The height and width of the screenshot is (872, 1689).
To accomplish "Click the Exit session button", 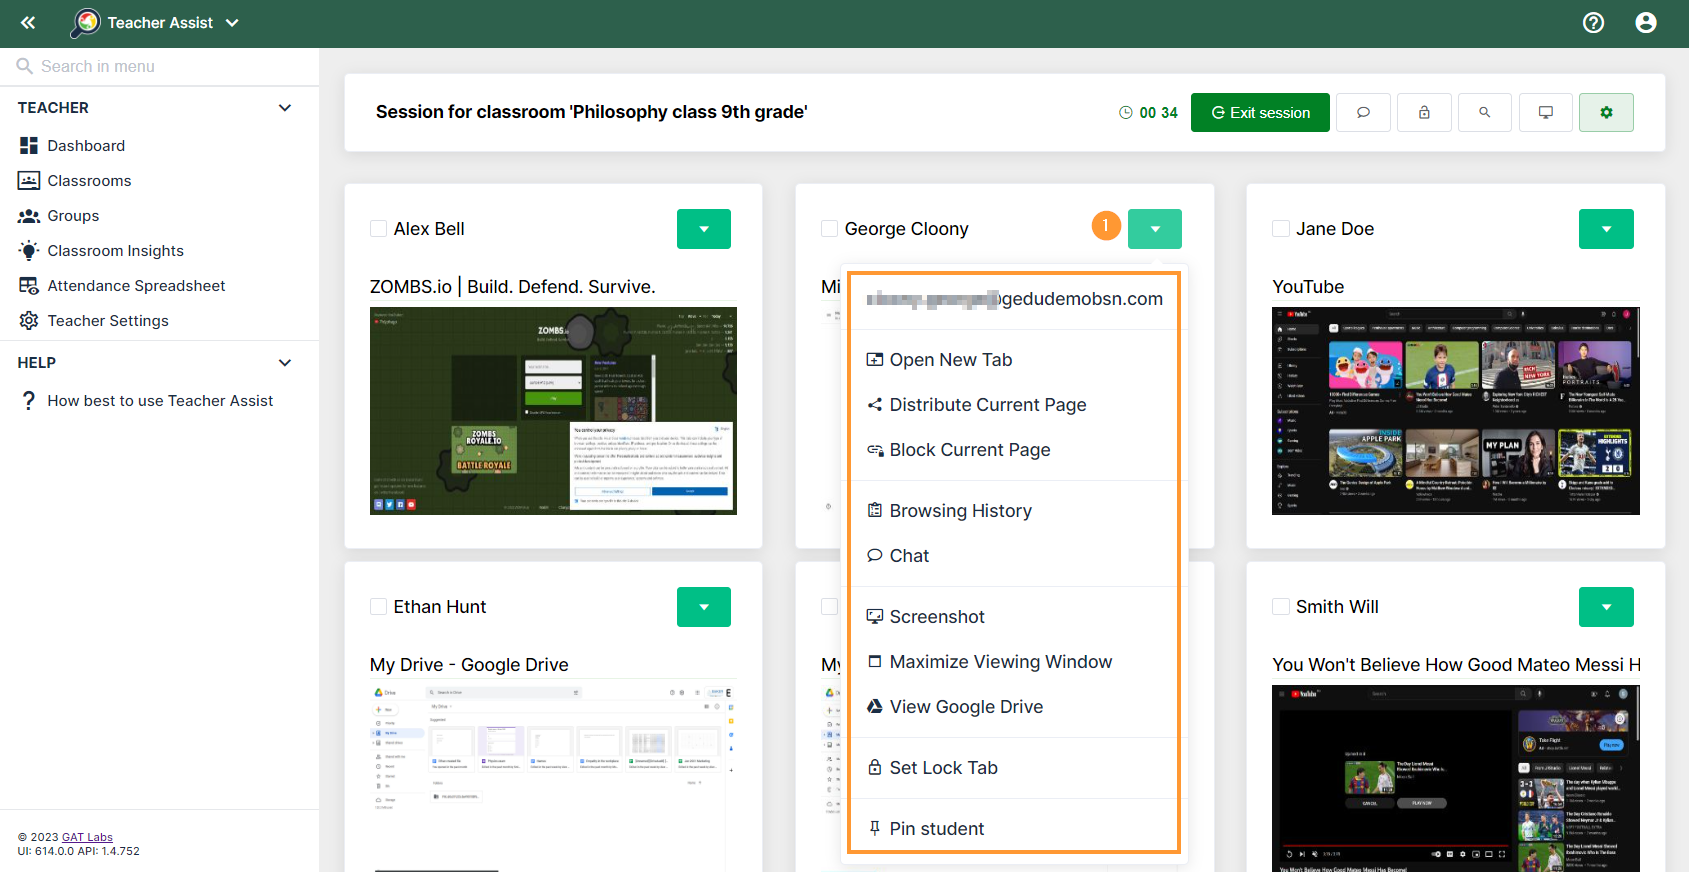I will (x=1259, y=113).
